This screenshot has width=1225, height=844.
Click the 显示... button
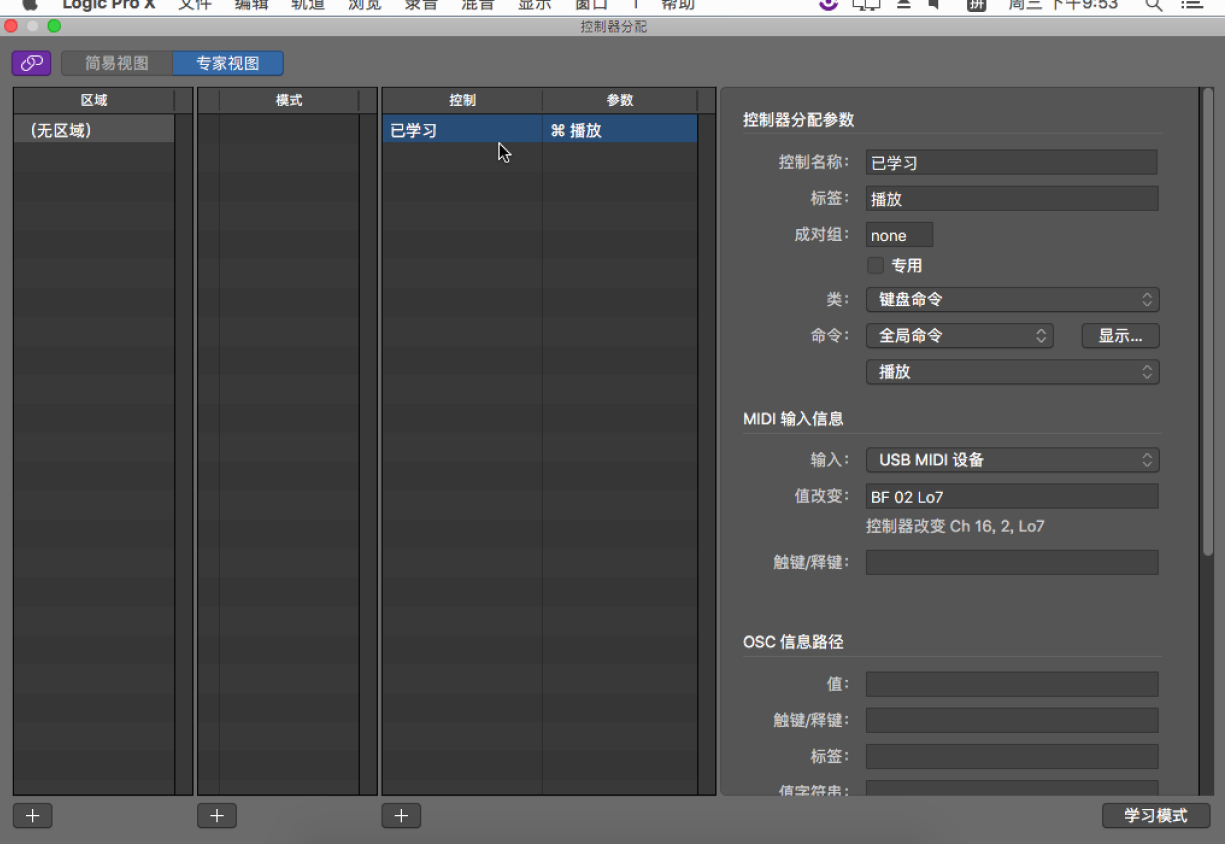1120,336
